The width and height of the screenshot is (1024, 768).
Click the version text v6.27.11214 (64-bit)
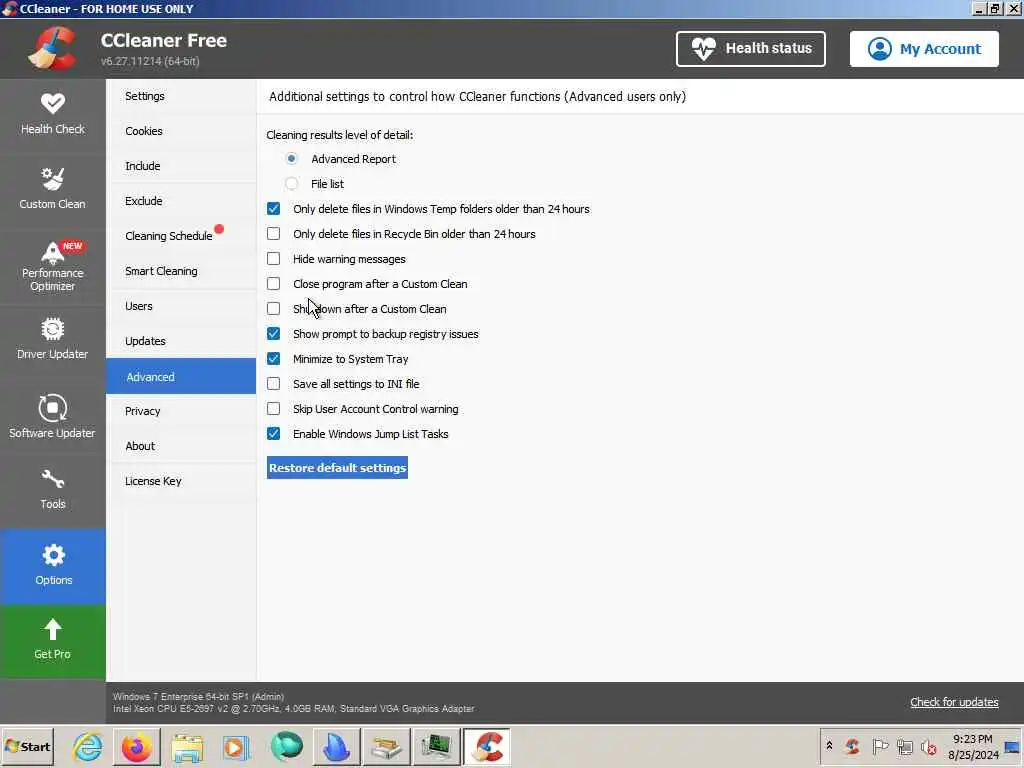(x=150, y=61)
